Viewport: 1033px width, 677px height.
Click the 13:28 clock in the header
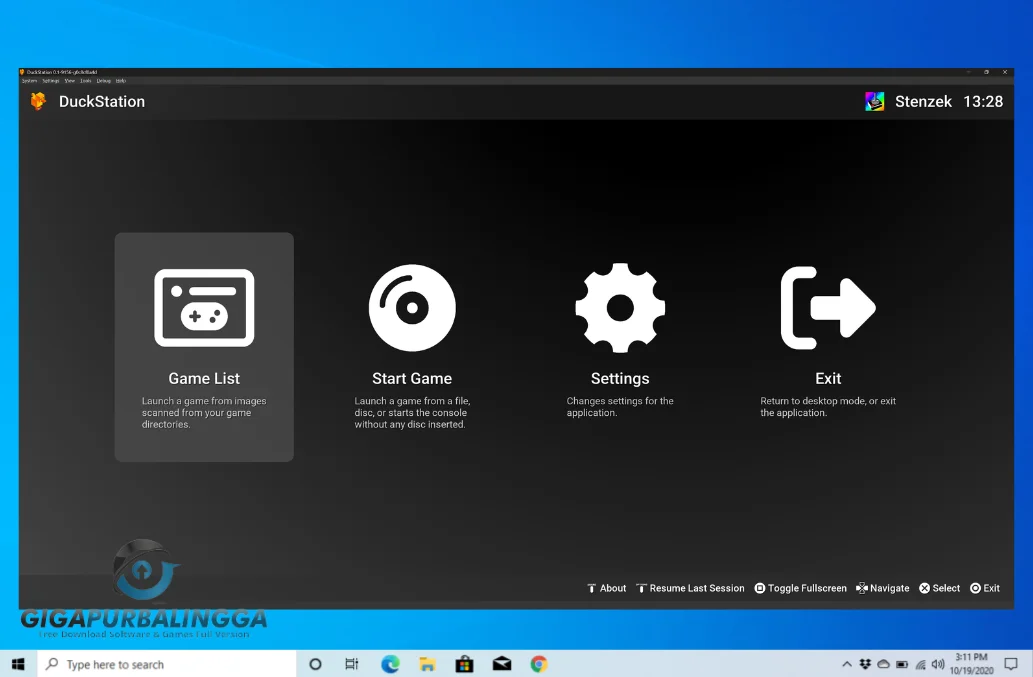[983, 101]
